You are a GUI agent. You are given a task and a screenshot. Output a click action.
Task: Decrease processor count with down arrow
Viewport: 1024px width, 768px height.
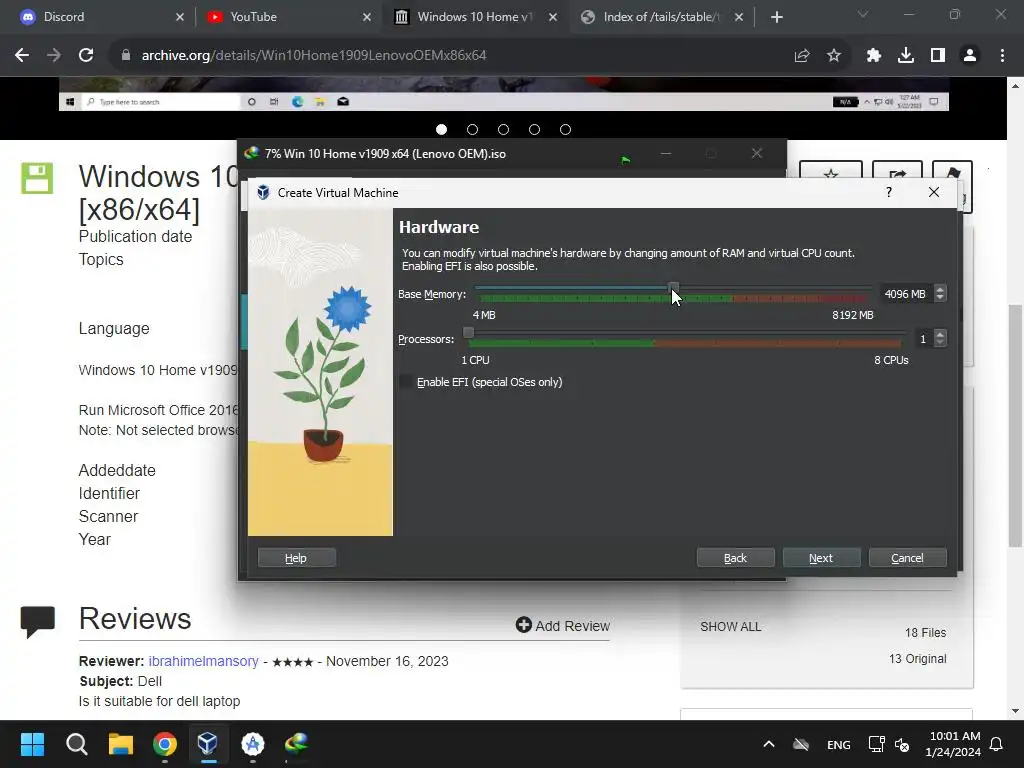pyautogui.click(x=940, y=342)
